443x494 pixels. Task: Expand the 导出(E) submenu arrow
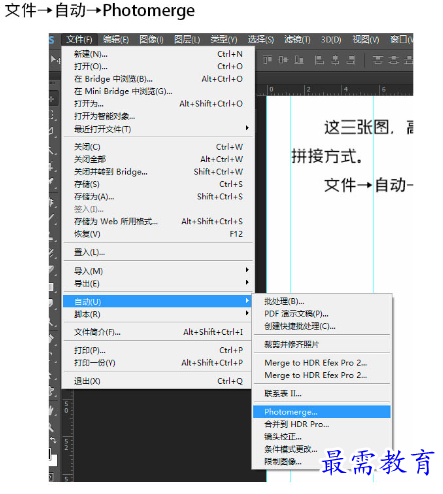pyautogui.click(x=247, y=282)
